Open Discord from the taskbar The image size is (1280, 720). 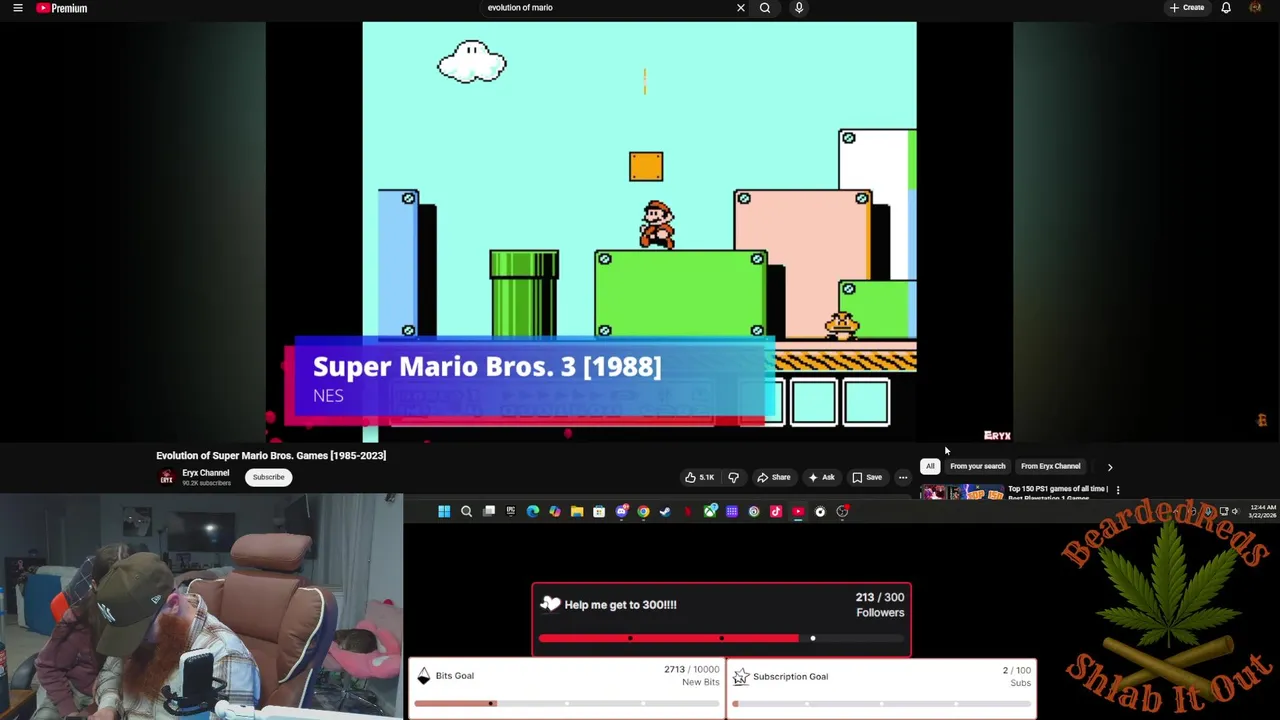tap(621, 512)
